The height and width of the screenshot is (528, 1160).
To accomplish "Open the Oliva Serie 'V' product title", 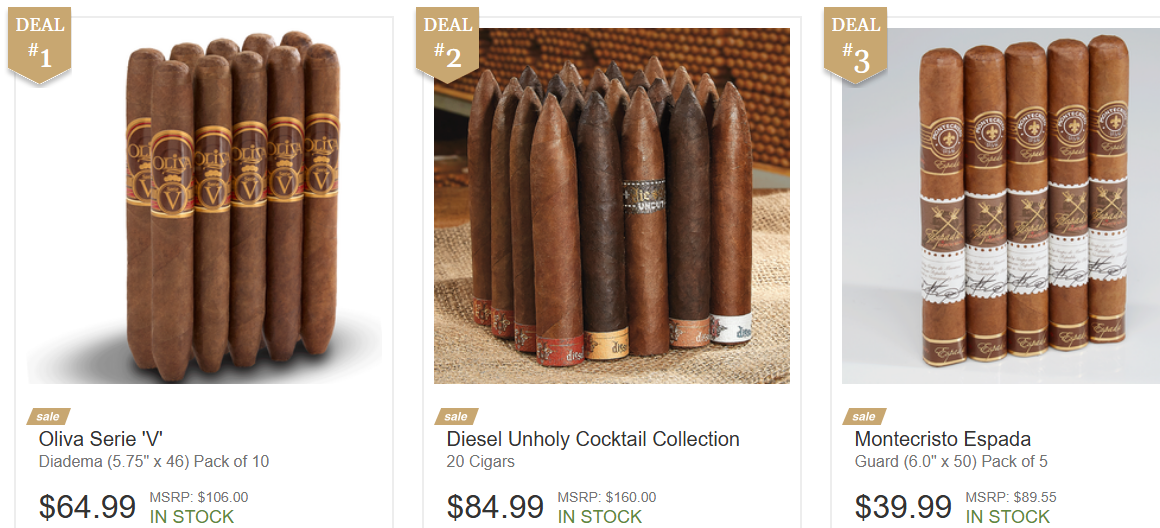I will [x=101, y=439].
